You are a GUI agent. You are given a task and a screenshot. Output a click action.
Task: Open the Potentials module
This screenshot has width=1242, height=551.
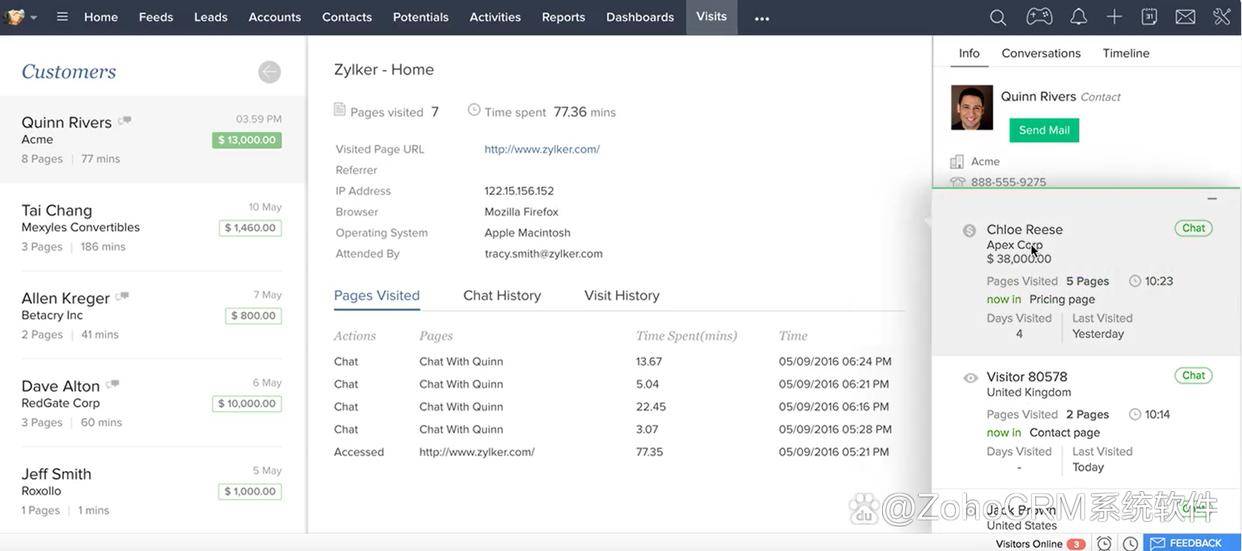(x=421, y=17)
